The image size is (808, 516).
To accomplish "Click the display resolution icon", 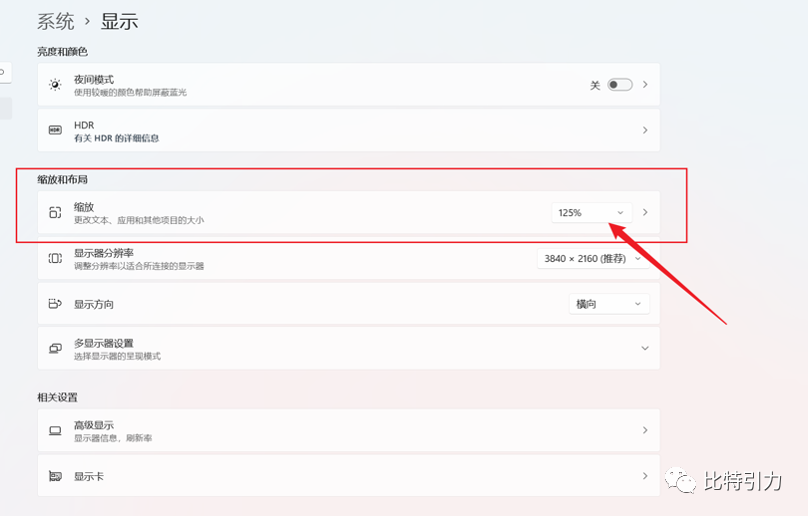I will point(55,259).
